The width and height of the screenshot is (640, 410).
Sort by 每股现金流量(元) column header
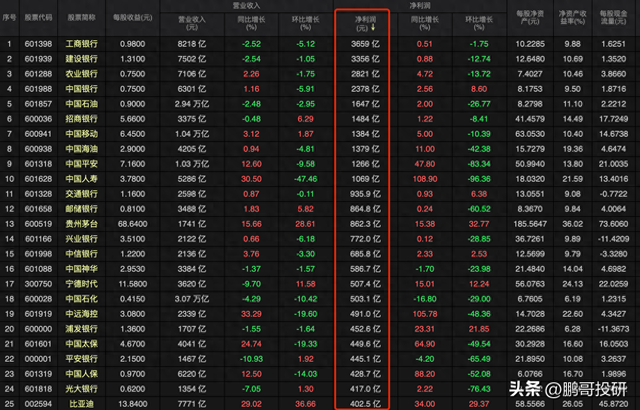pyautogui.click(x=613, y=18)
